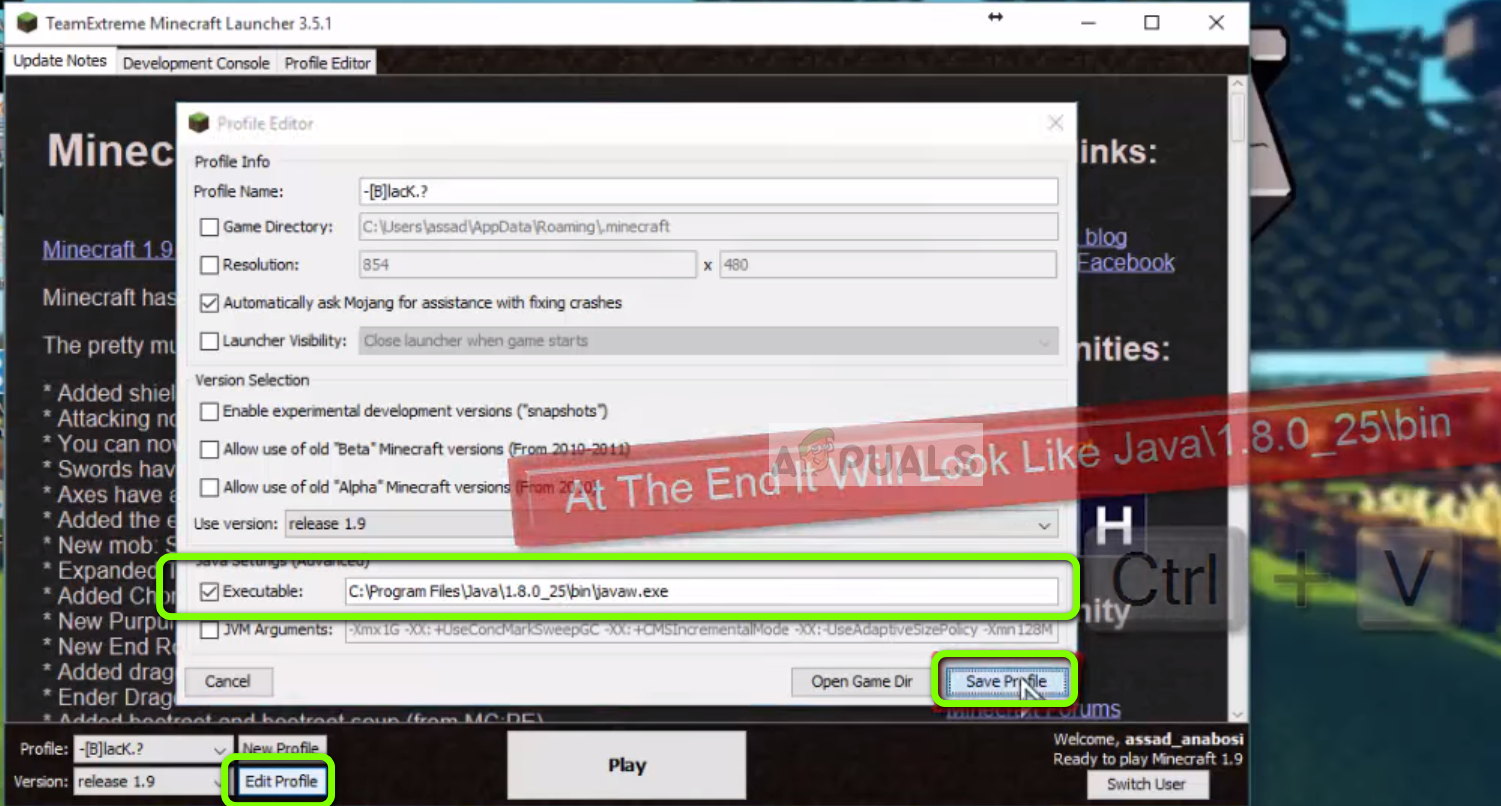The width and height of the screenshot is (1501, 806).
Task: Open the Launcher Visibility dropdown
Action: [x=708, y=341]
